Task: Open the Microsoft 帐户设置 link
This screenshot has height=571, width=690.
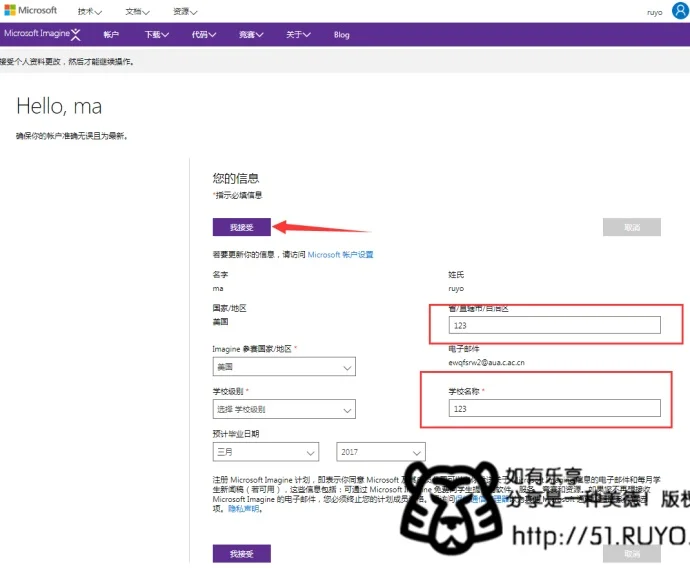Action: [x=340, y=255]
